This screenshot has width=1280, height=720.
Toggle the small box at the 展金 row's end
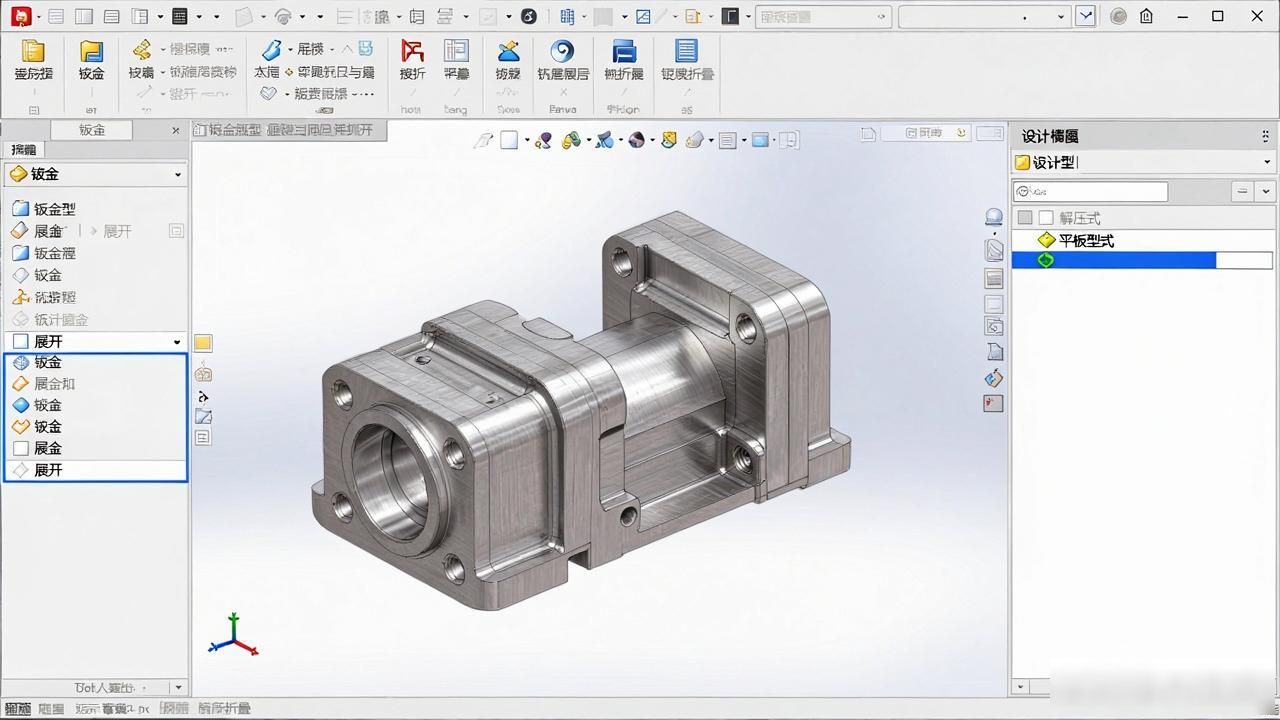click(x=176, y=231)
